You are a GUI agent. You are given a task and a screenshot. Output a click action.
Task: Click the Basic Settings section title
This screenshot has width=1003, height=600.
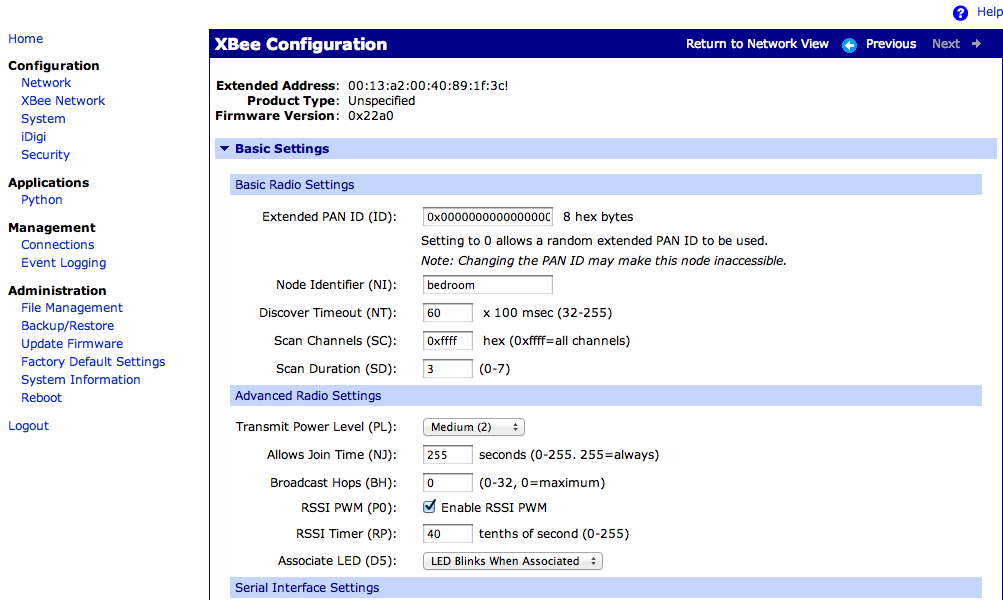[282, 148]
